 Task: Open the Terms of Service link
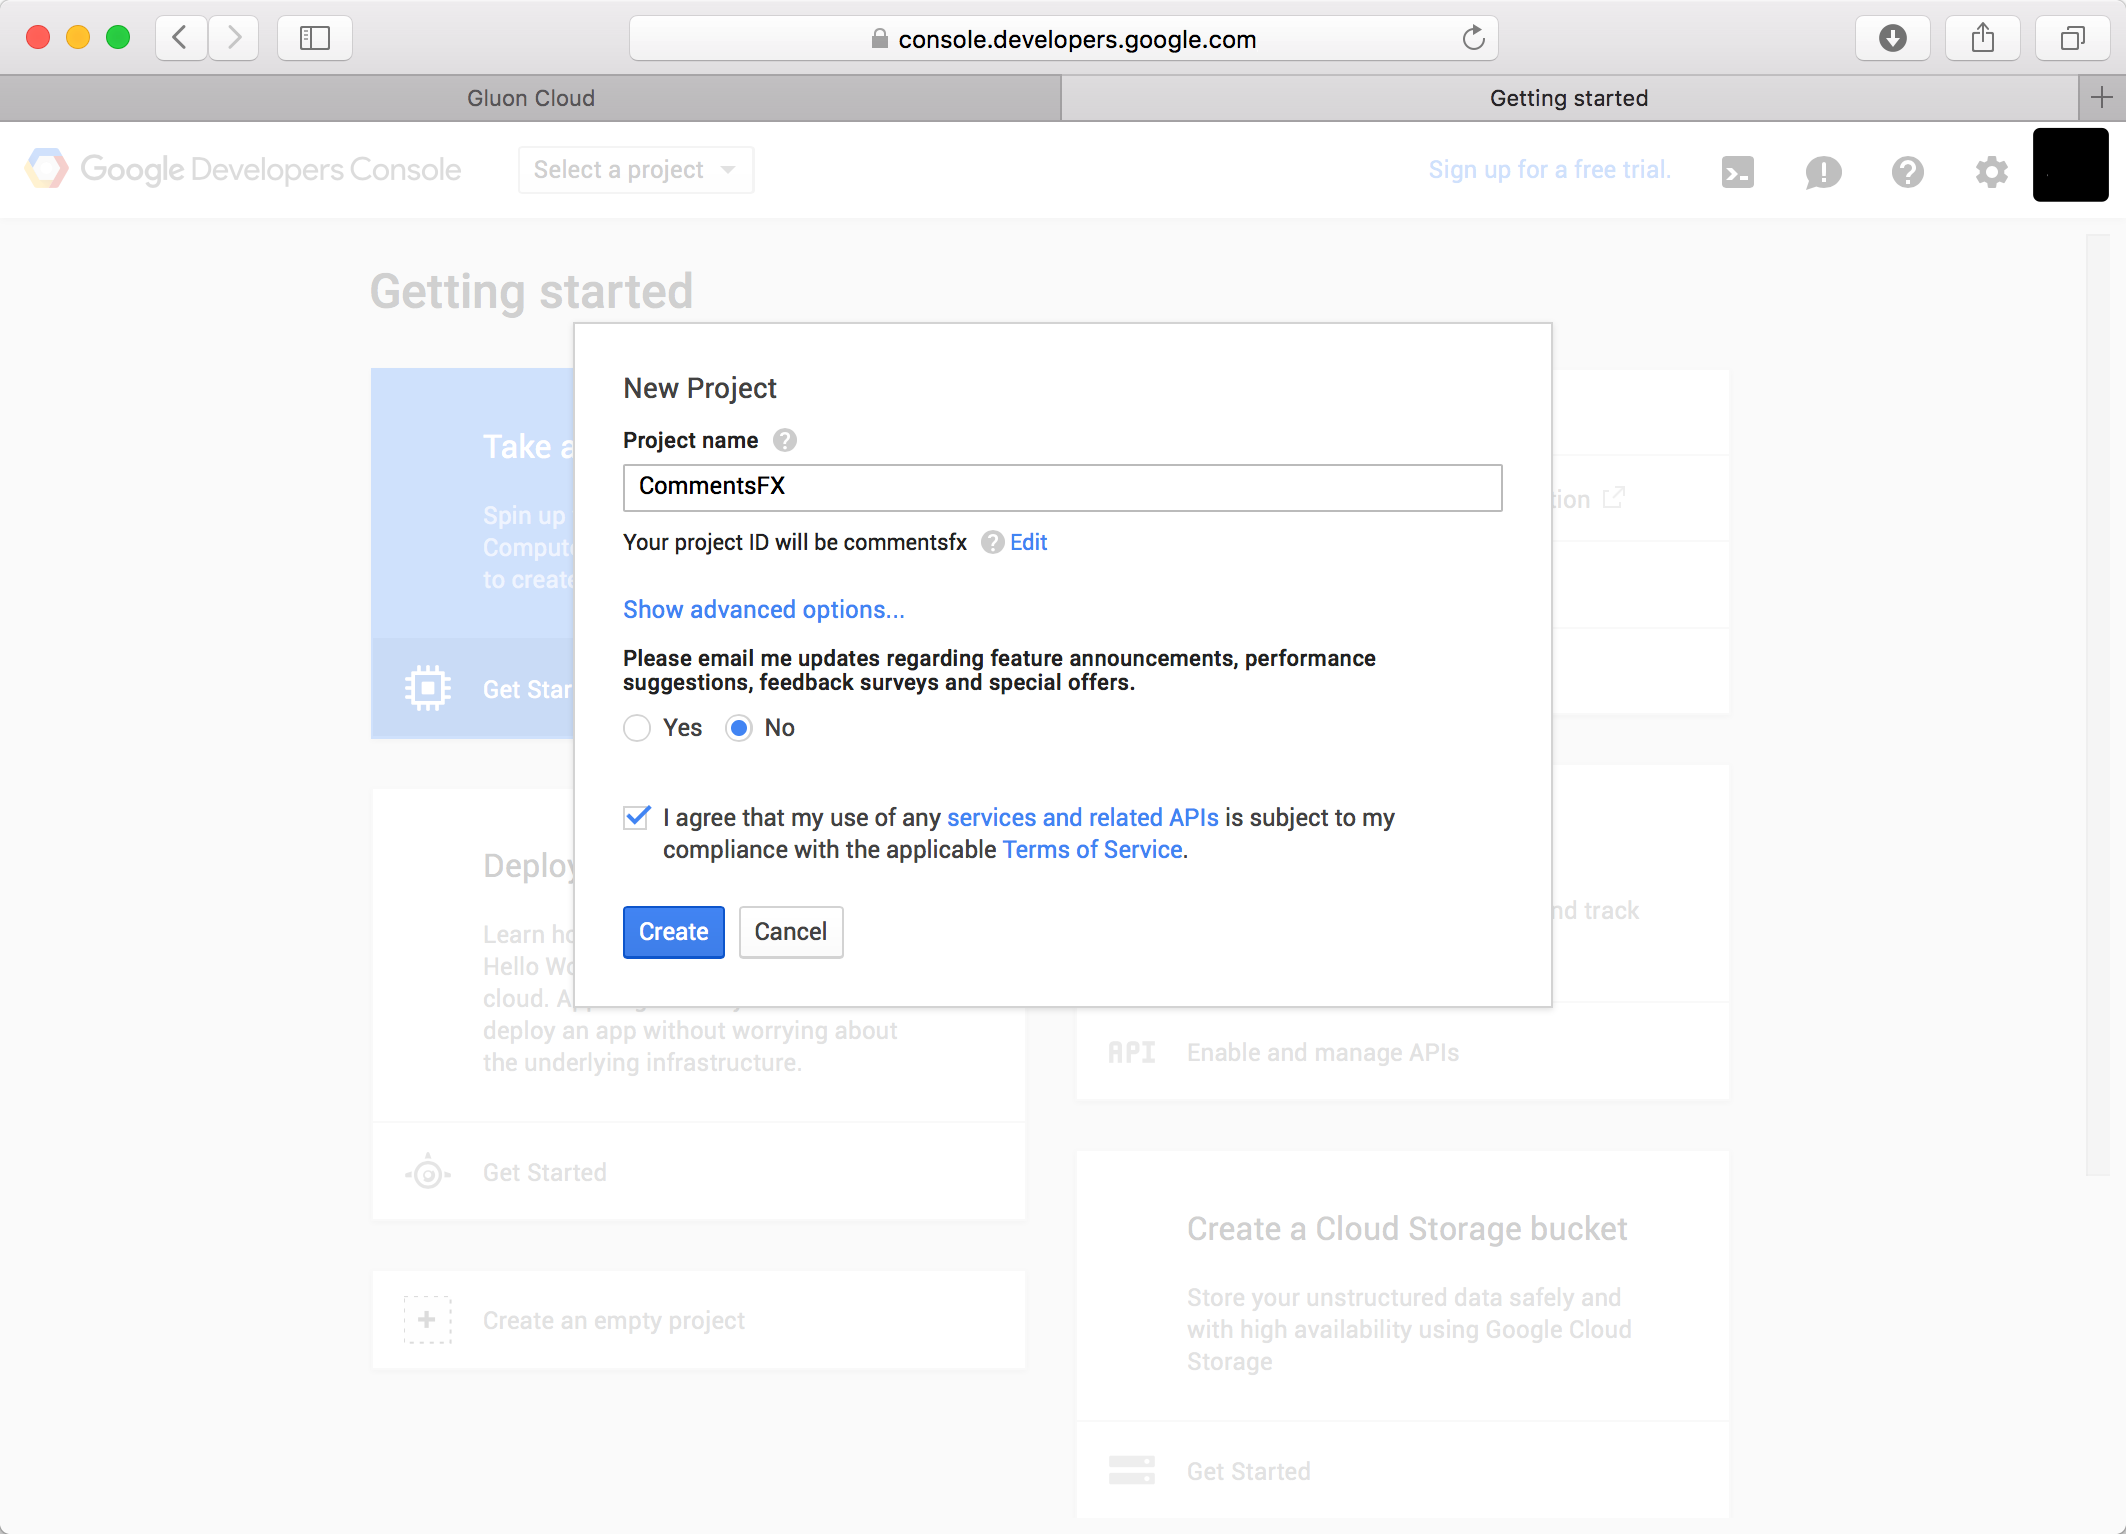1093,850
